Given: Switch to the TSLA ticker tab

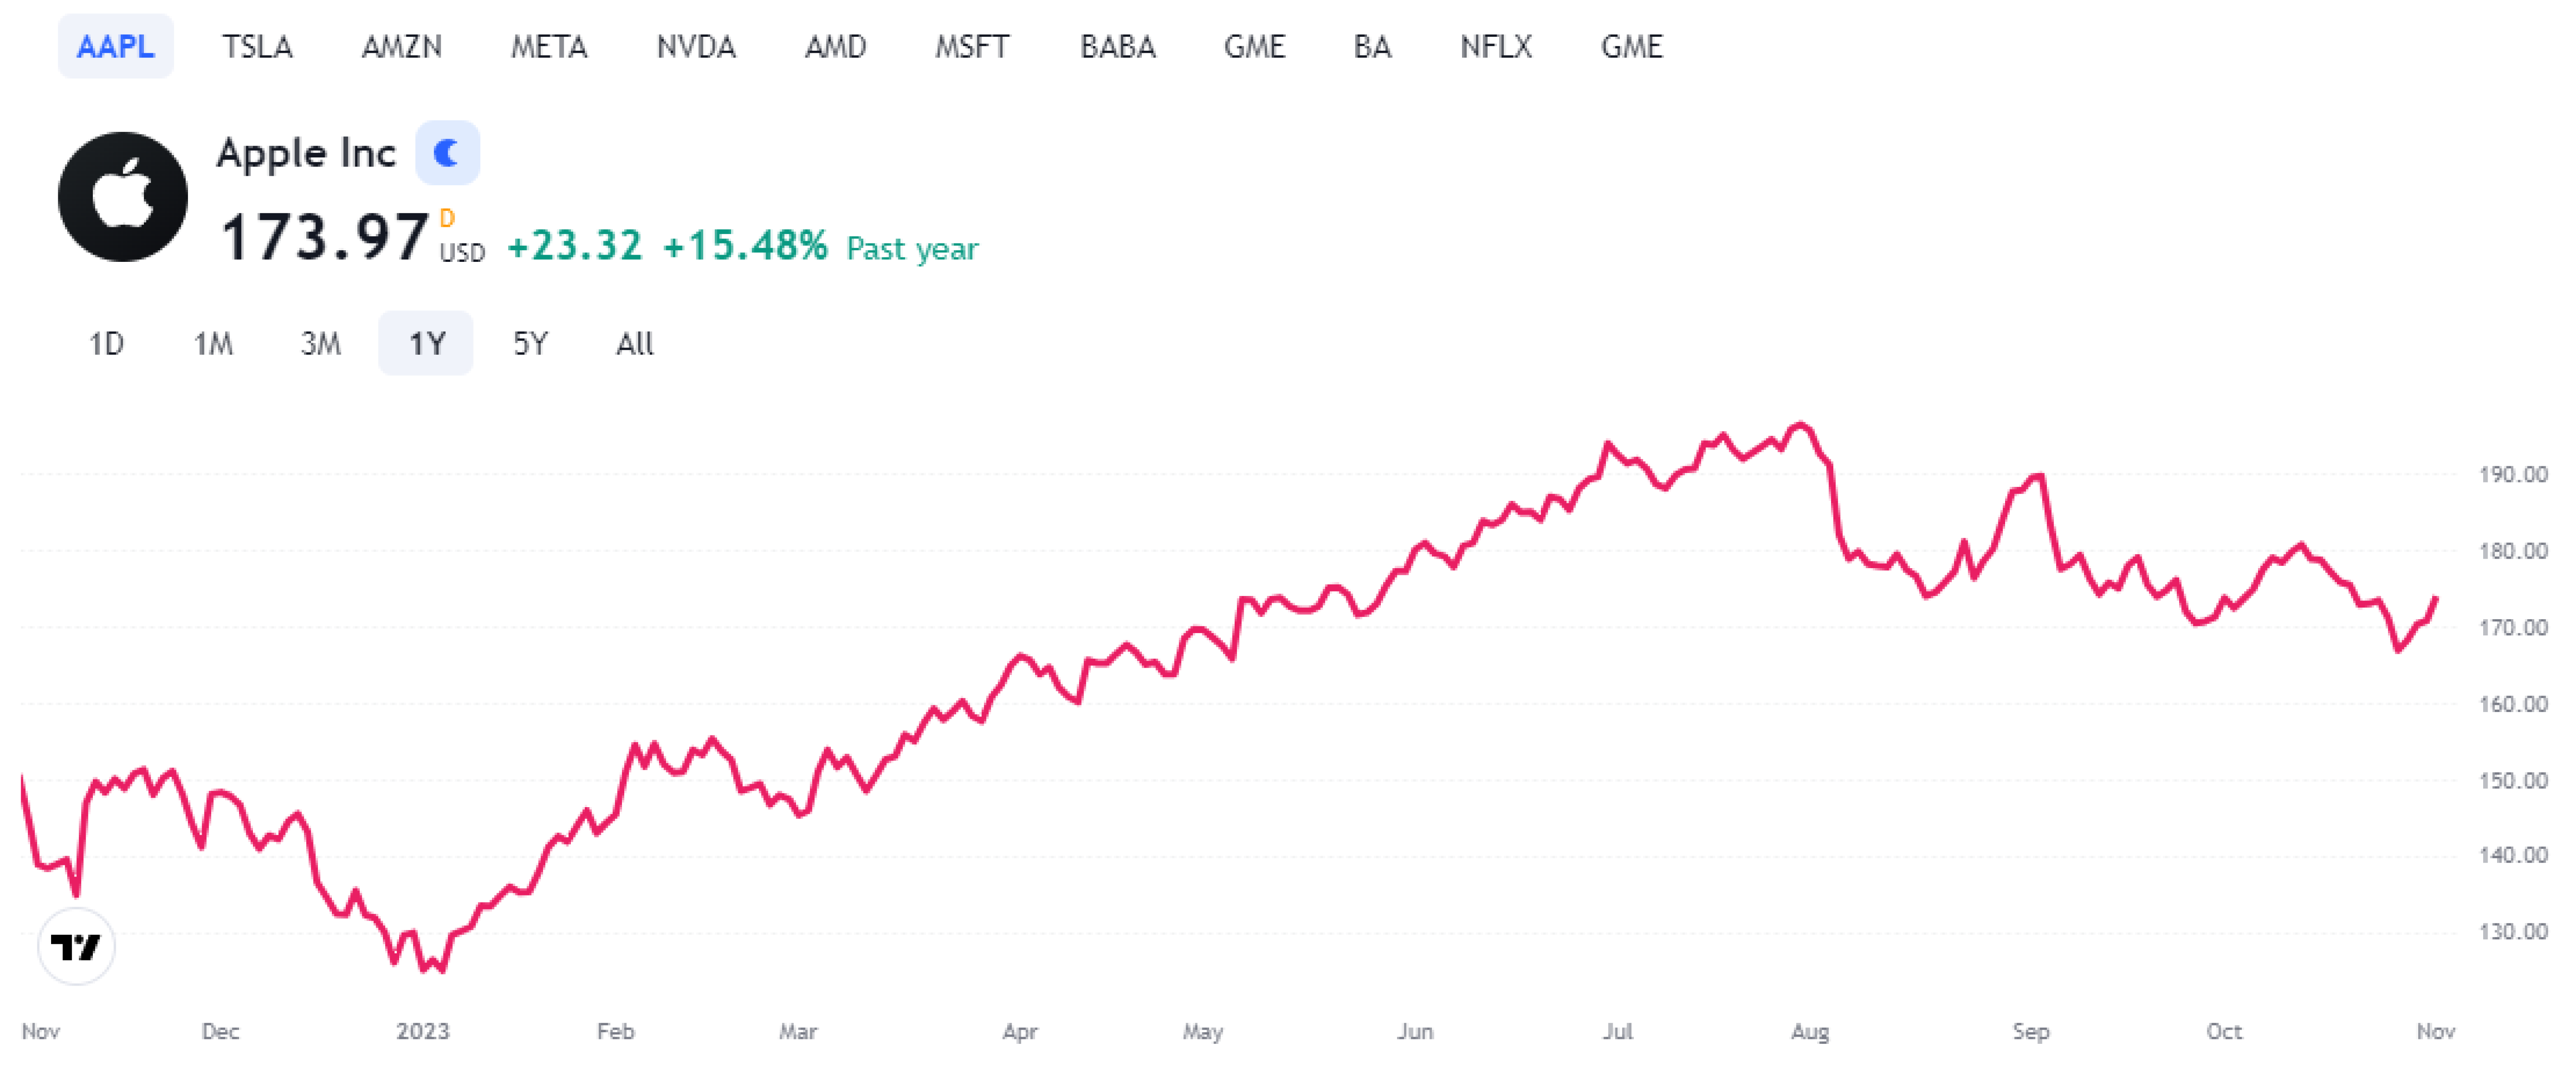Looking at the screenshot, I should coord(258,46).
